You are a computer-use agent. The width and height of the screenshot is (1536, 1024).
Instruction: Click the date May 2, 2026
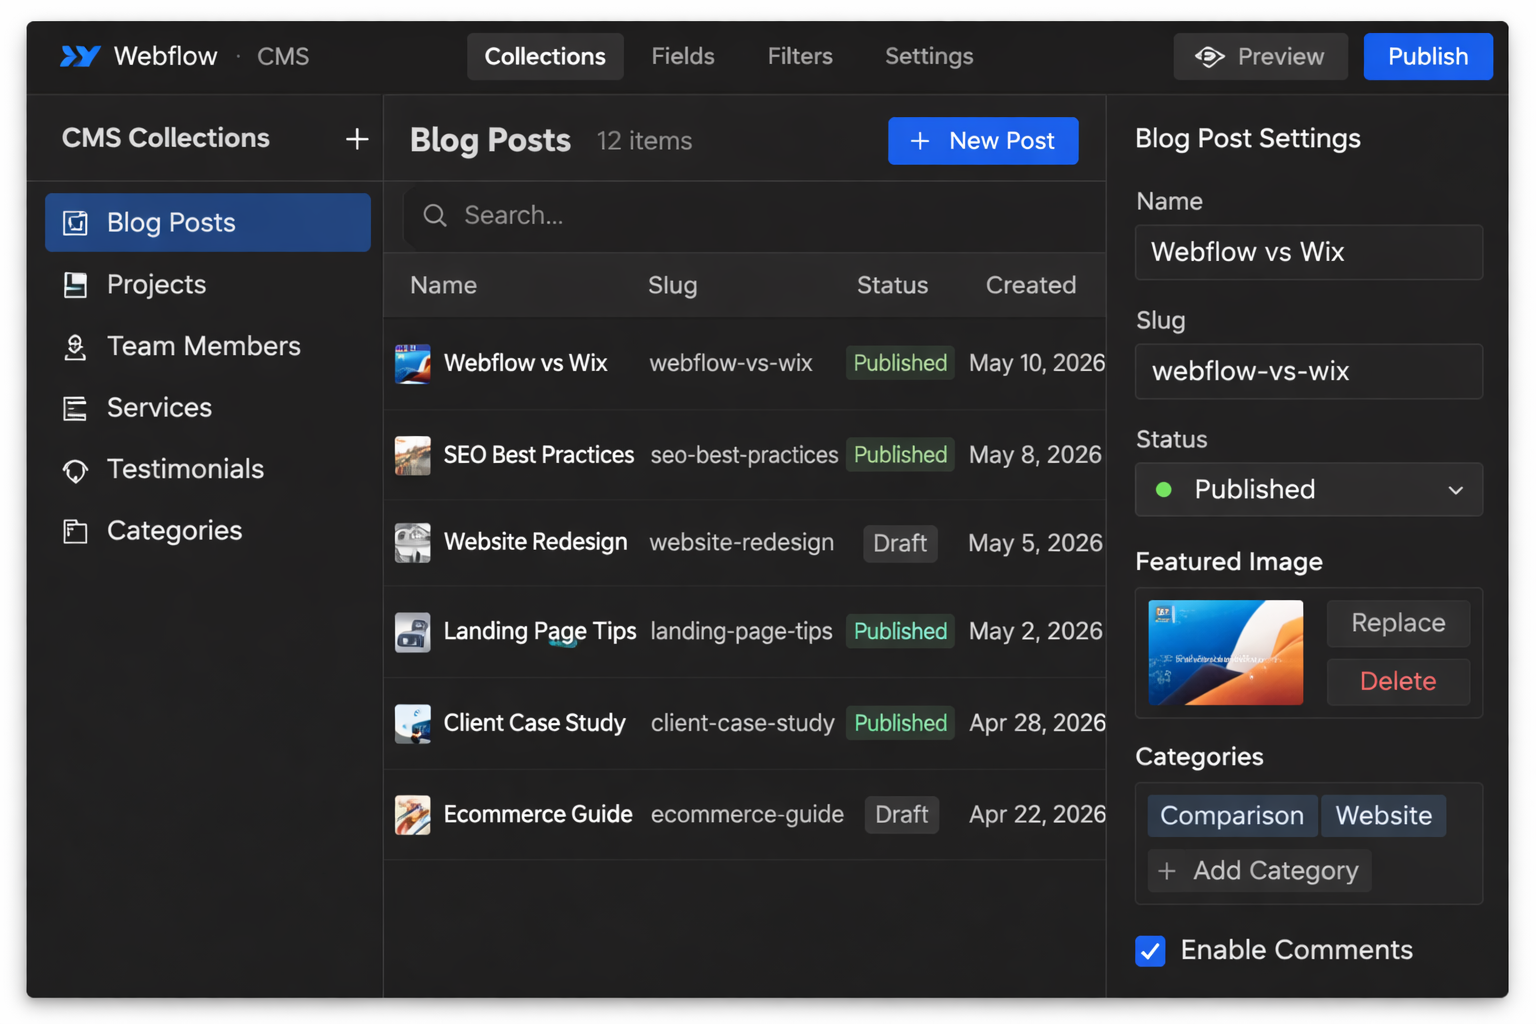tap(1035, 632)
